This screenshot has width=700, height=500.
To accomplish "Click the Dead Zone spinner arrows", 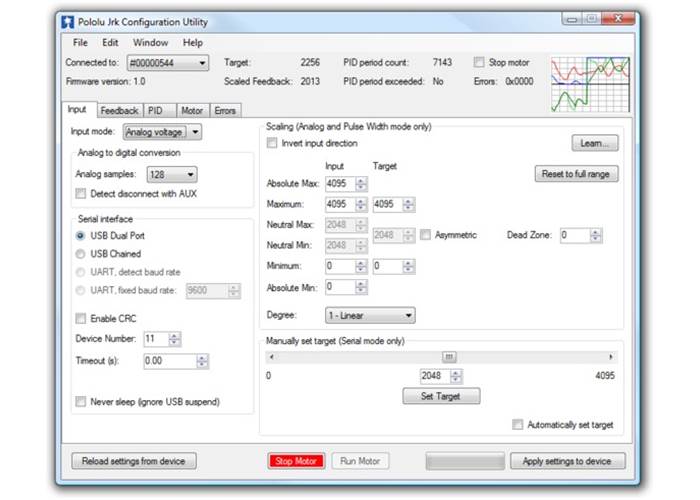I will [596, 236].
